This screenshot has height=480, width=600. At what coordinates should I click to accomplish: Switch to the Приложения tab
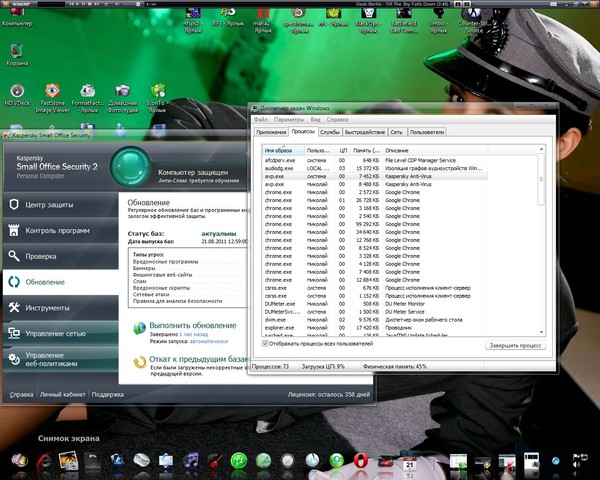(271, 132)
